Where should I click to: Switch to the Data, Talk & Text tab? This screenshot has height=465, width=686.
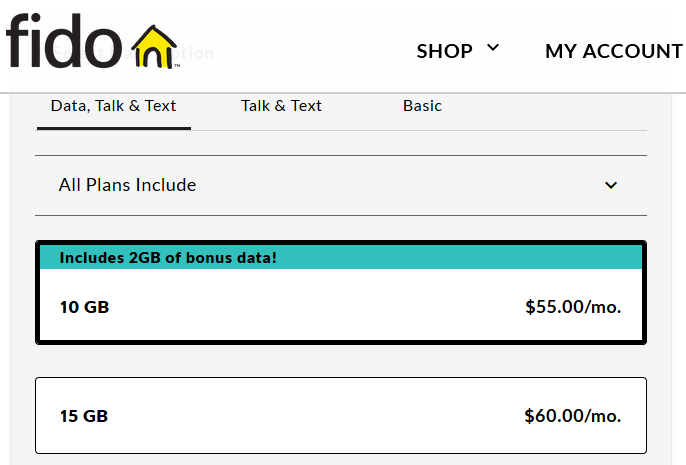click(113, 106)
